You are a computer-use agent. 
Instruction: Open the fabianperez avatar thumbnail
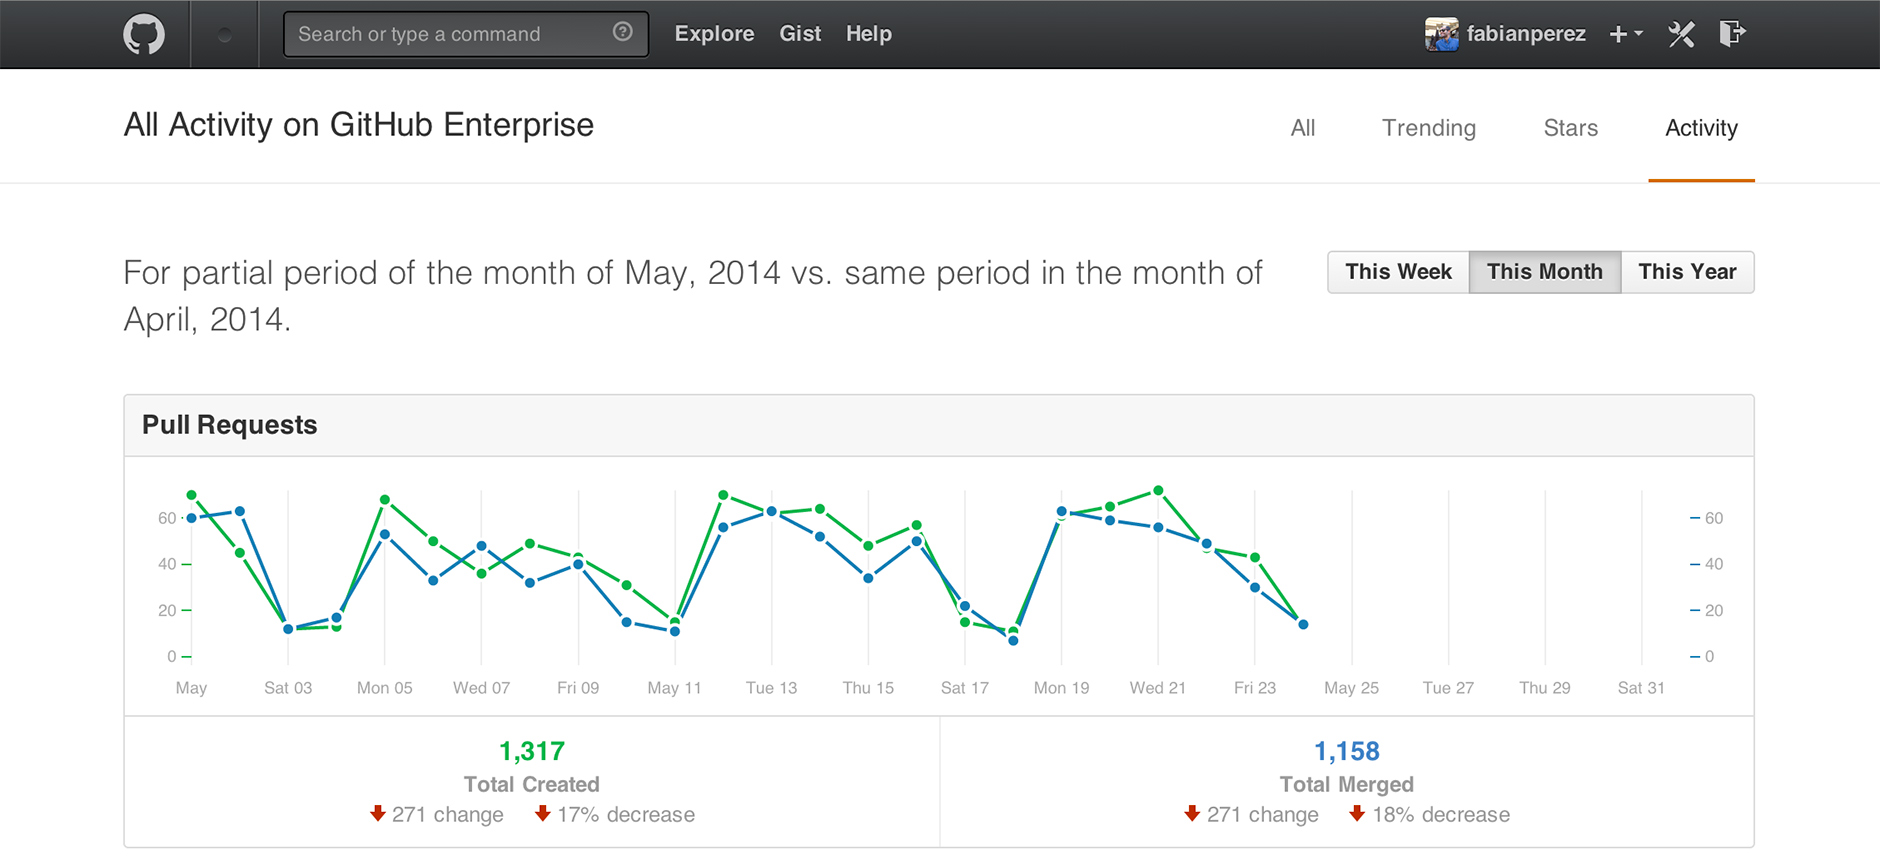[x=1441, y=34]
